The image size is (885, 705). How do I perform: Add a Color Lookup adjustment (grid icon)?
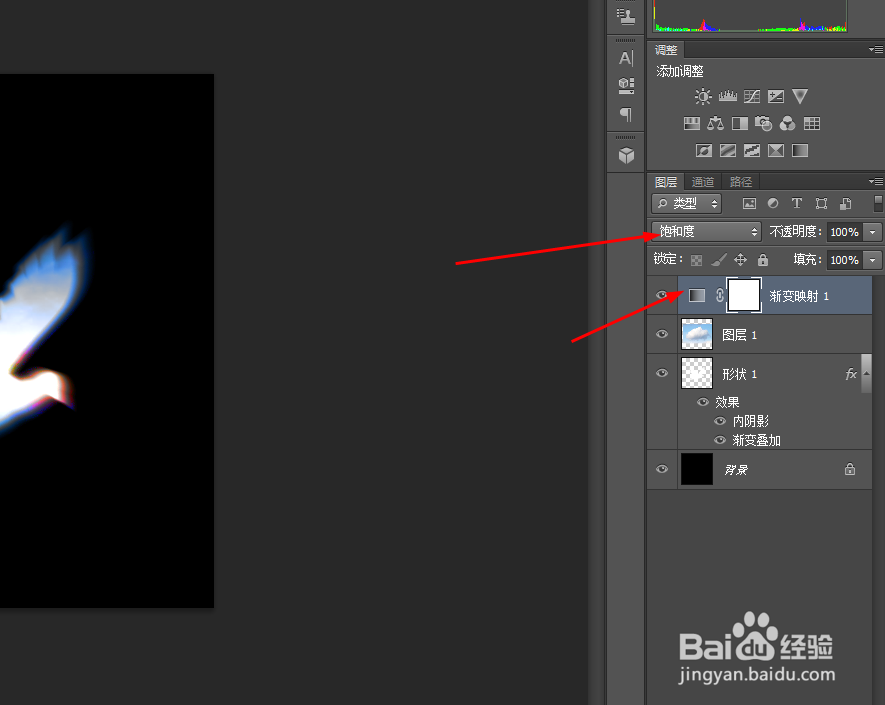point(812,124)
